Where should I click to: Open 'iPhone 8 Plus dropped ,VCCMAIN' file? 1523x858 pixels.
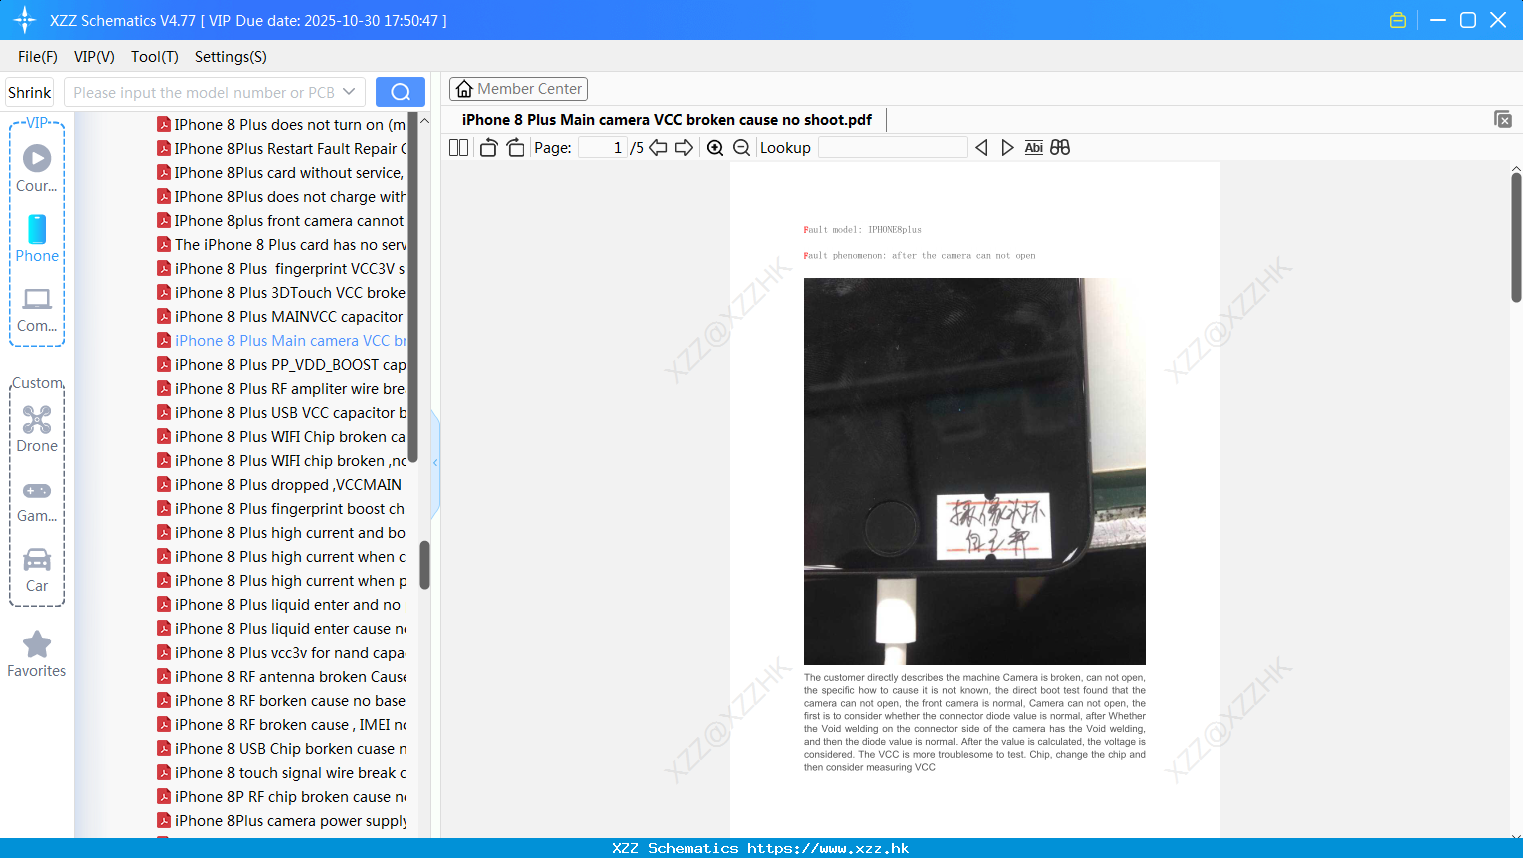pyautogui.click(x=282, y=485)
